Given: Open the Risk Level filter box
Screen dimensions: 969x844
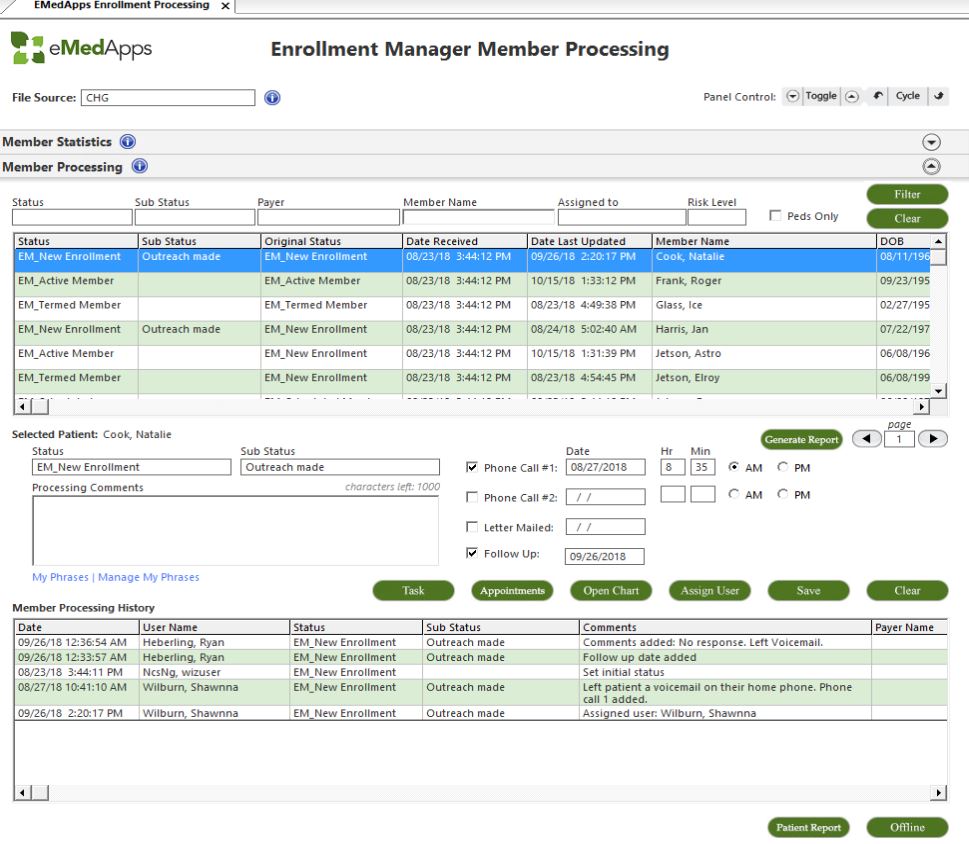Looking at the screenshot, I should tap(717, 217).
